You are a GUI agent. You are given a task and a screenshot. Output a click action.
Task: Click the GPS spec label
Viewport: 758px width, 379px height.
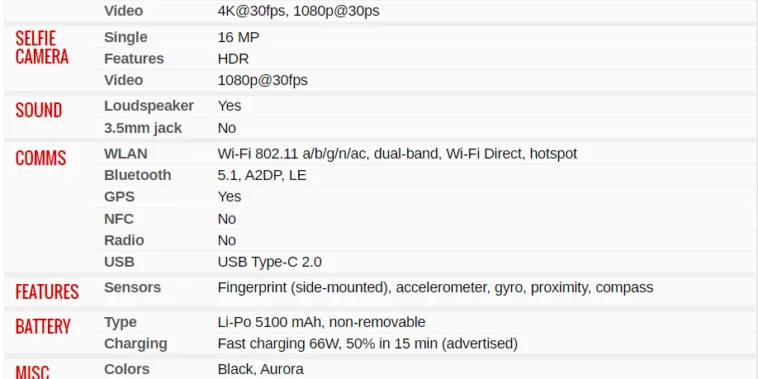click(x=119, y=197)
